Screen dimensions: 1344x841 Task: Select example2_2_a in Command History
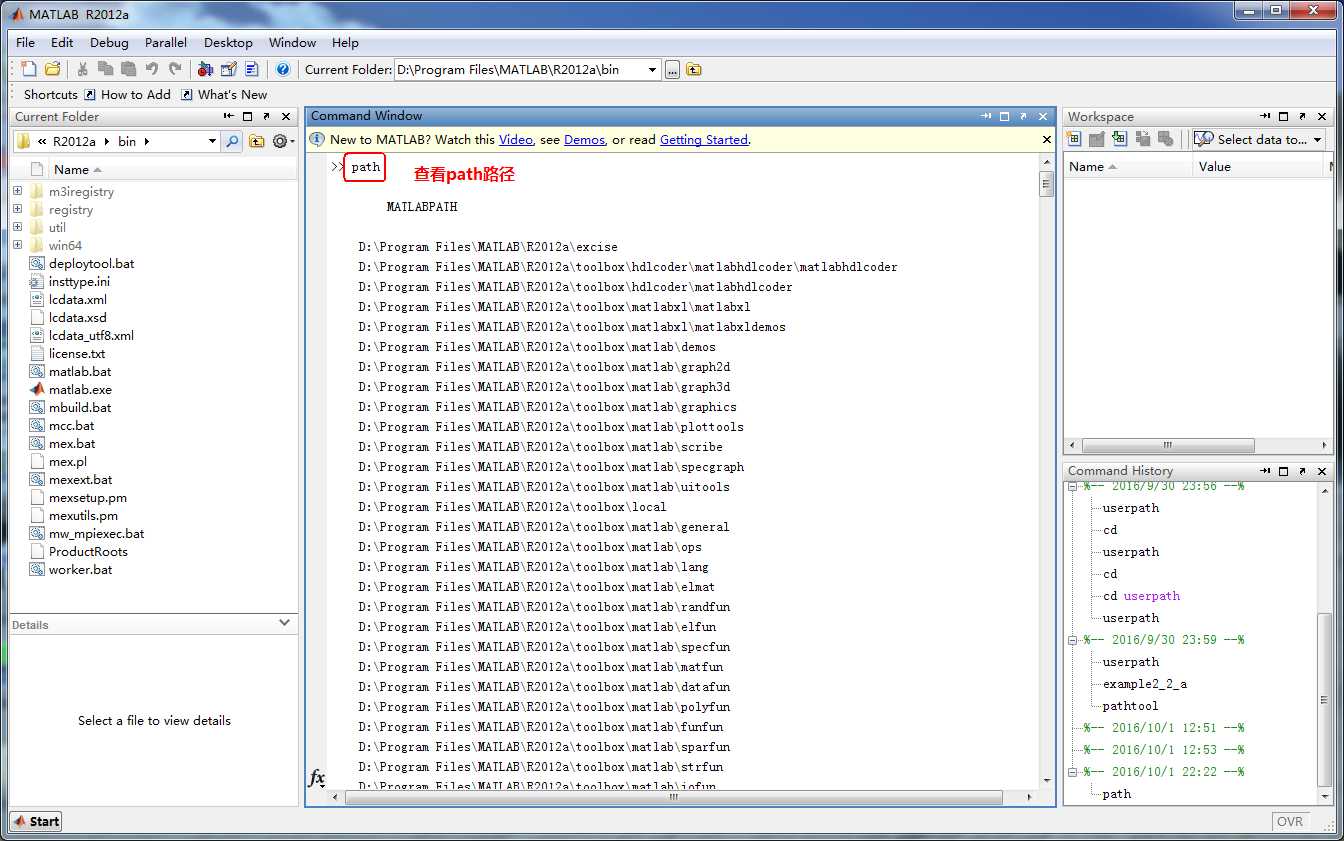point(1144,684)
